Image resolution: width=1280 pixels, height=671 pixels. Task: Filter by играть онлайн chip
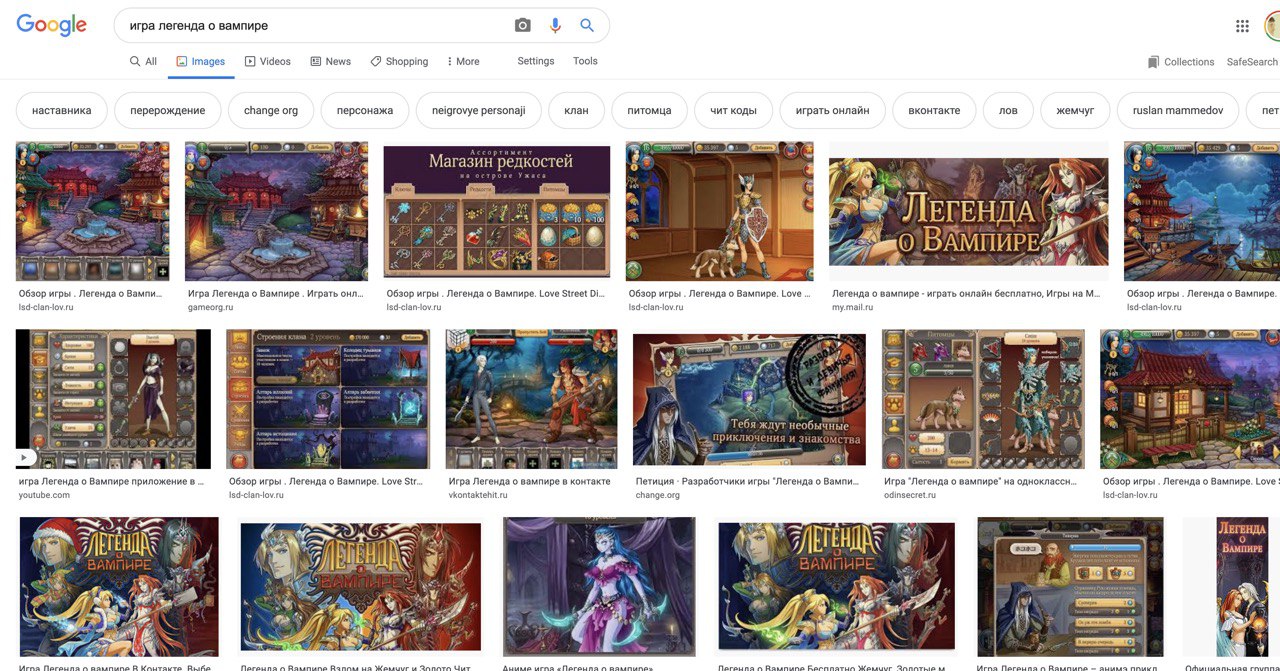(832, 111)
